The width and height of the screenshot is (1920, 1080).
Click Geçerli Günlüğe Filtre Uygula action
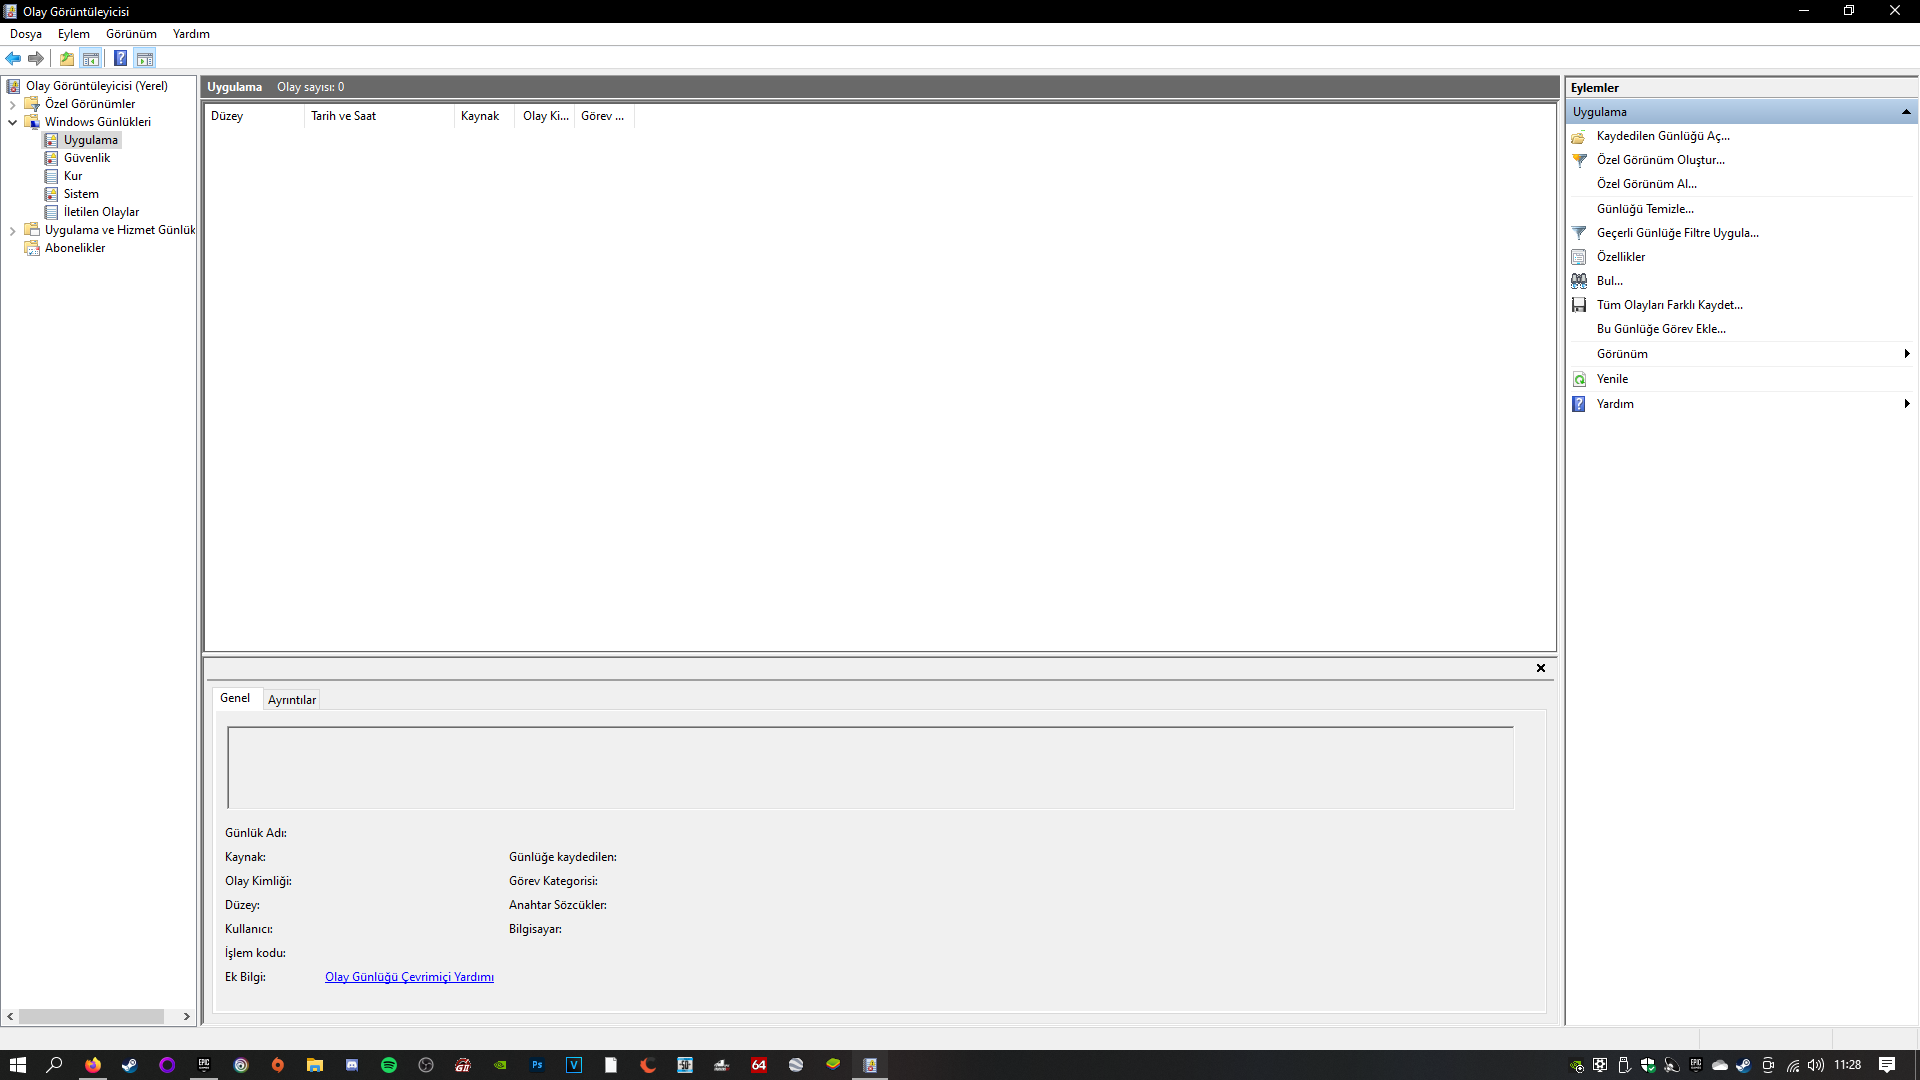[x=1677, y=233]
